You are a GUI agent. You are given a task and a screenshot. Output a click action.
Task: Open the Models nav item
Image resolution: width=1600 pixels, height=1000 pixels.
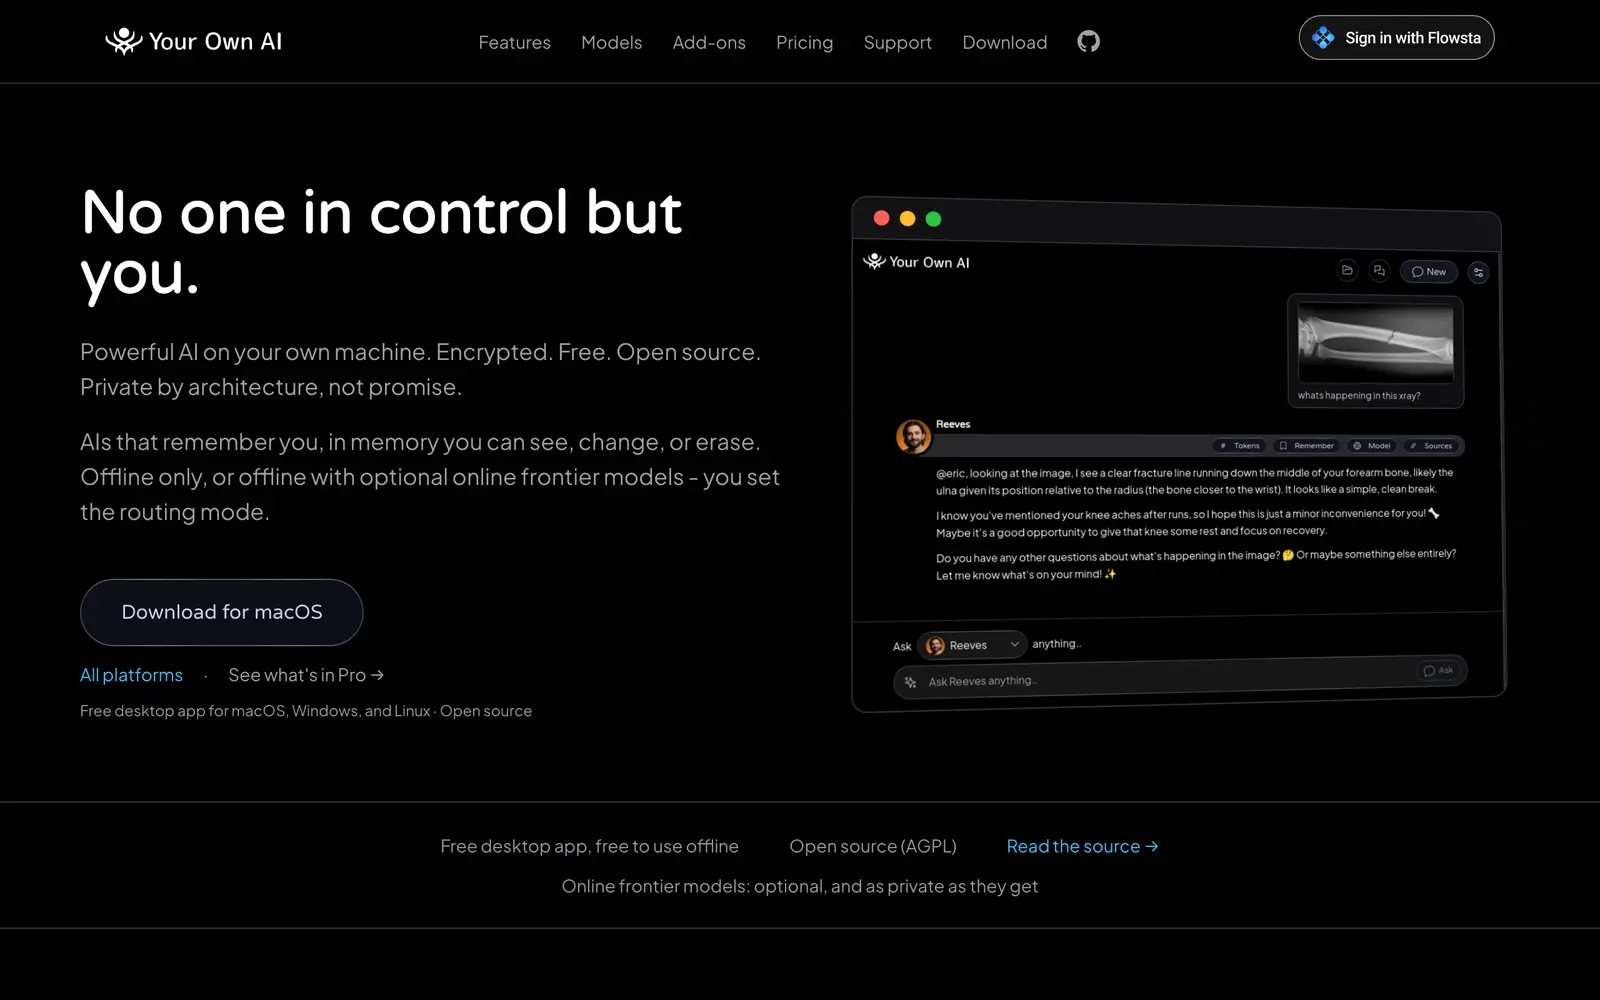[x=611, y=42]
